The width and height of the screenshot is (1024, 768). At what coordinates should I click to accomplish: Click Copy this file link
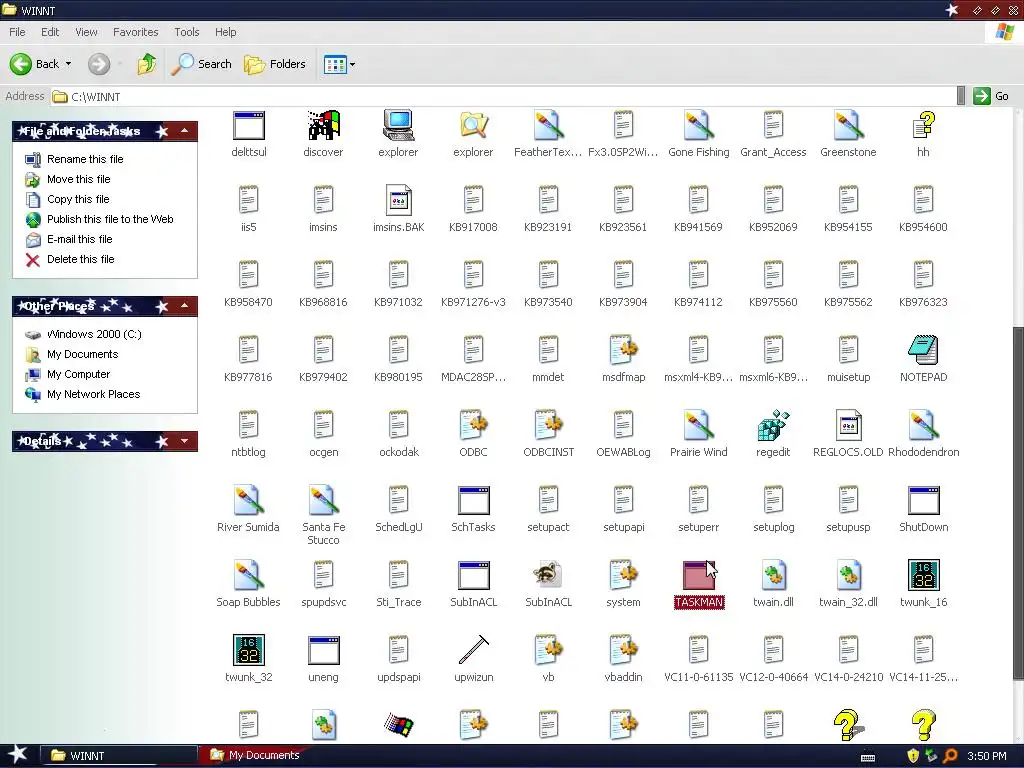click(x=78, y=199)
